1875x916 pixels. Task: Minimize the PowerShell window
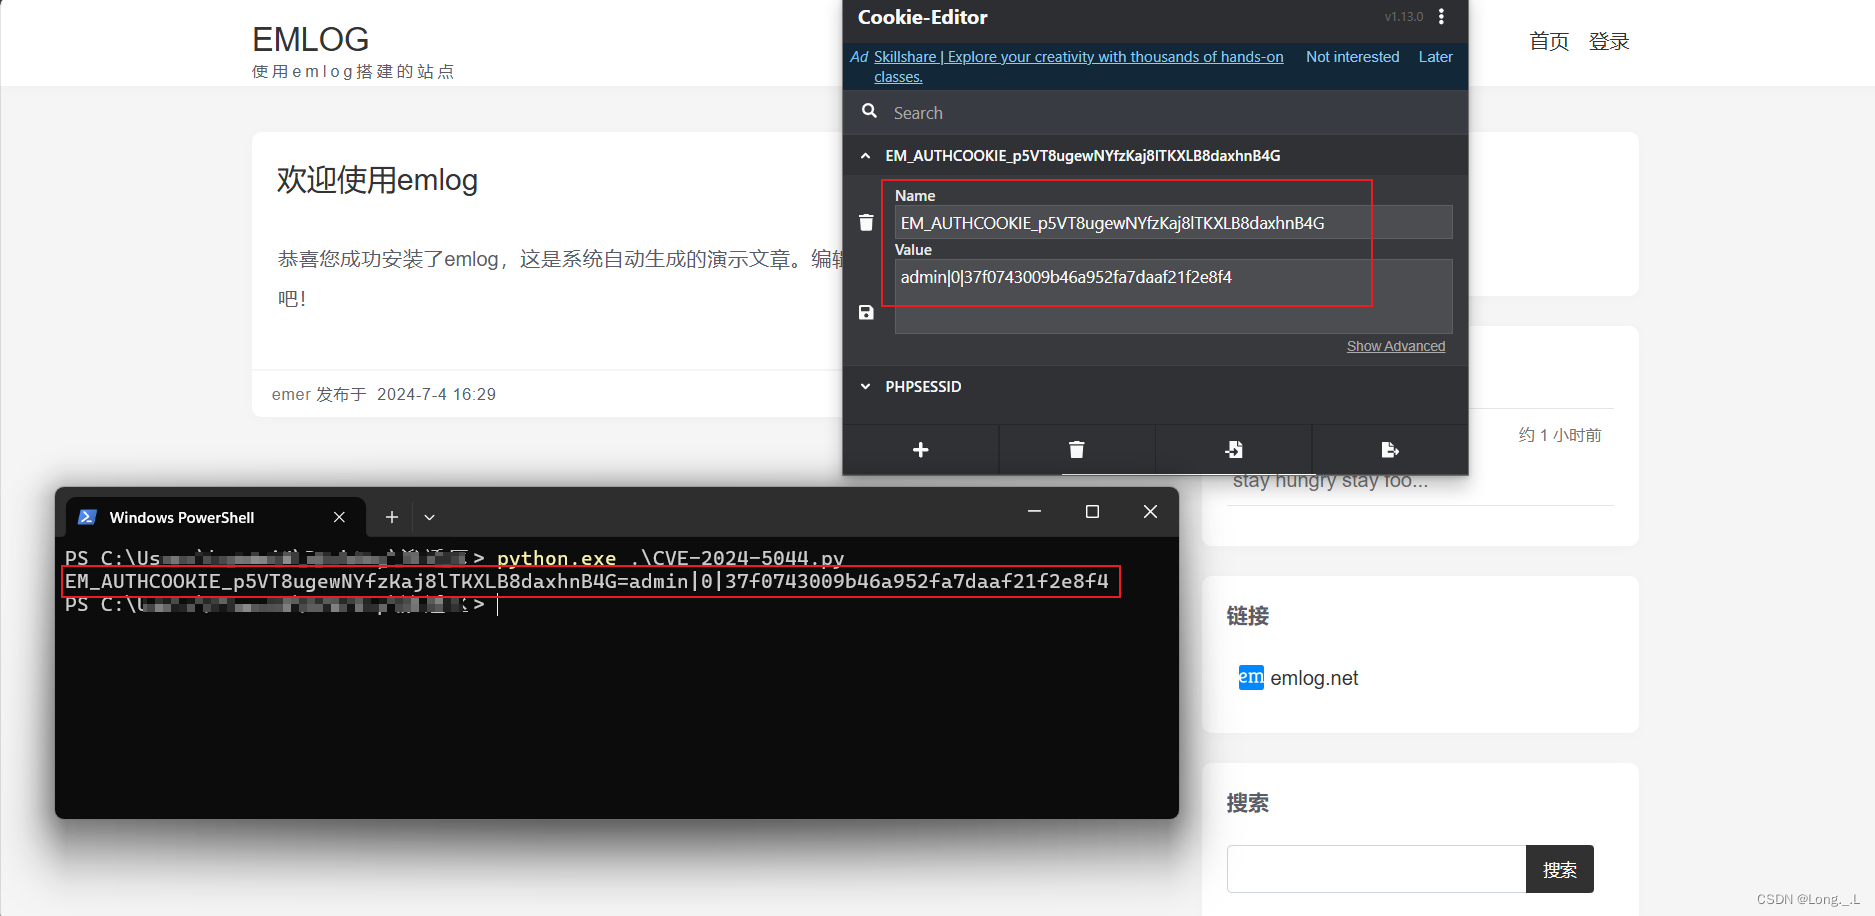[1034, 511]
